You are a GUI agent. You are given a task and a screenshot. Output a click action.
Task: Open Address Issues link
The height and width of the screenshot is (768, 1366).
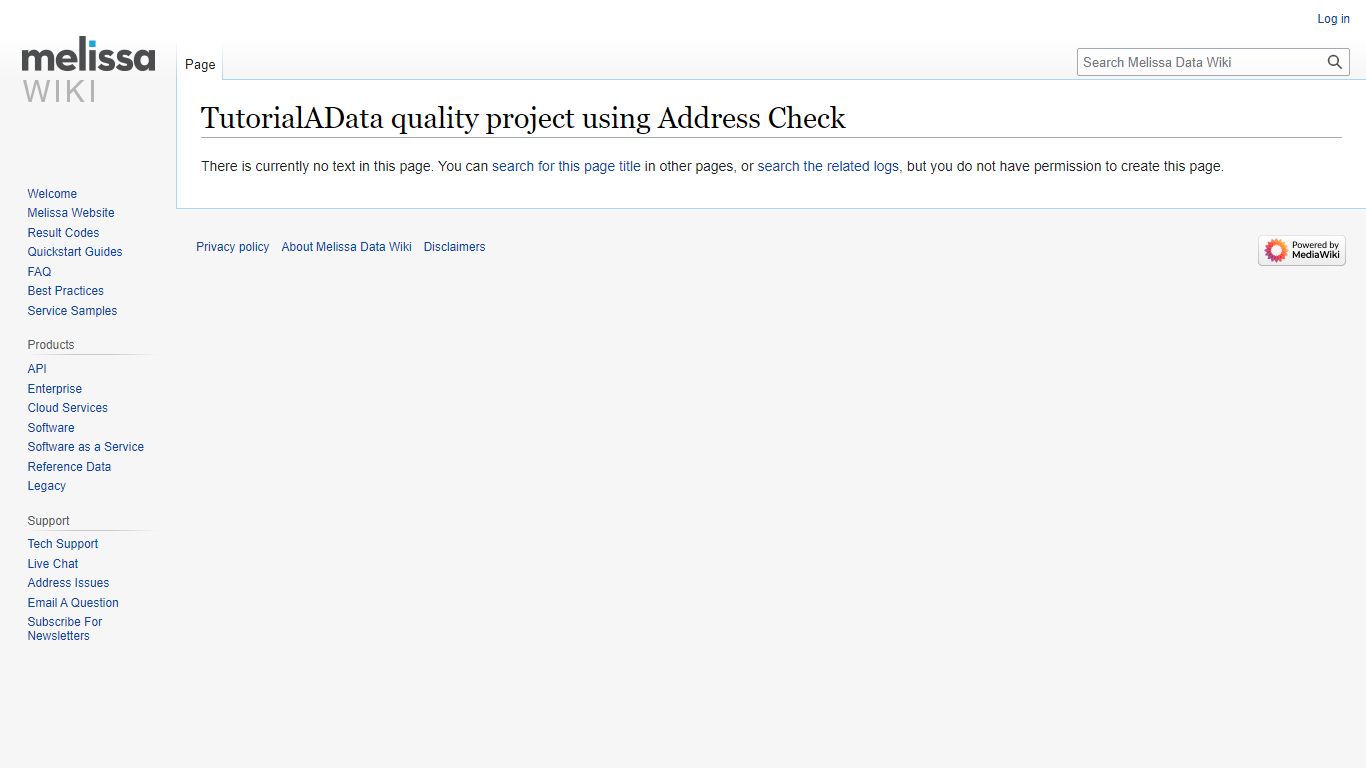coord(68,583)
